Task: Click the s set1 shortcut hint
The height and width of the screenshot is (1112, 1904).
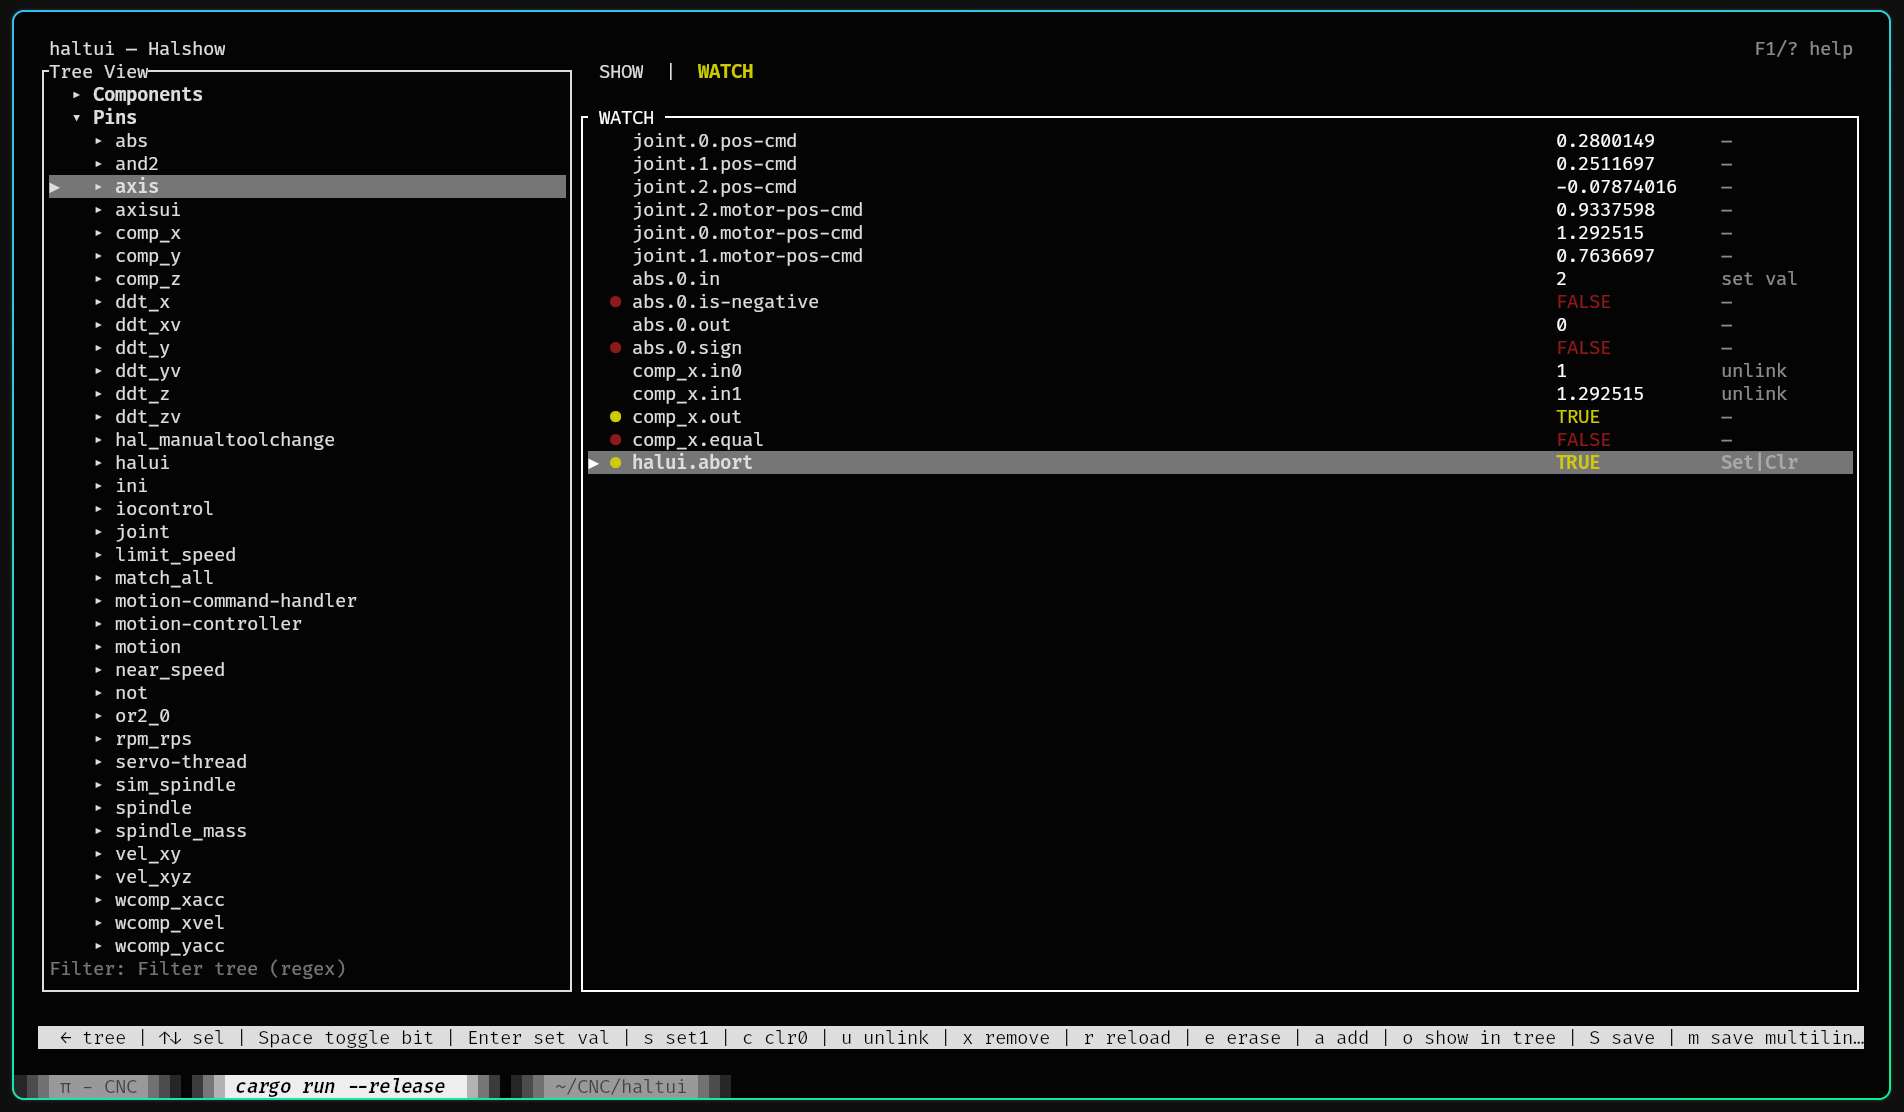Action: [676, 1038]
